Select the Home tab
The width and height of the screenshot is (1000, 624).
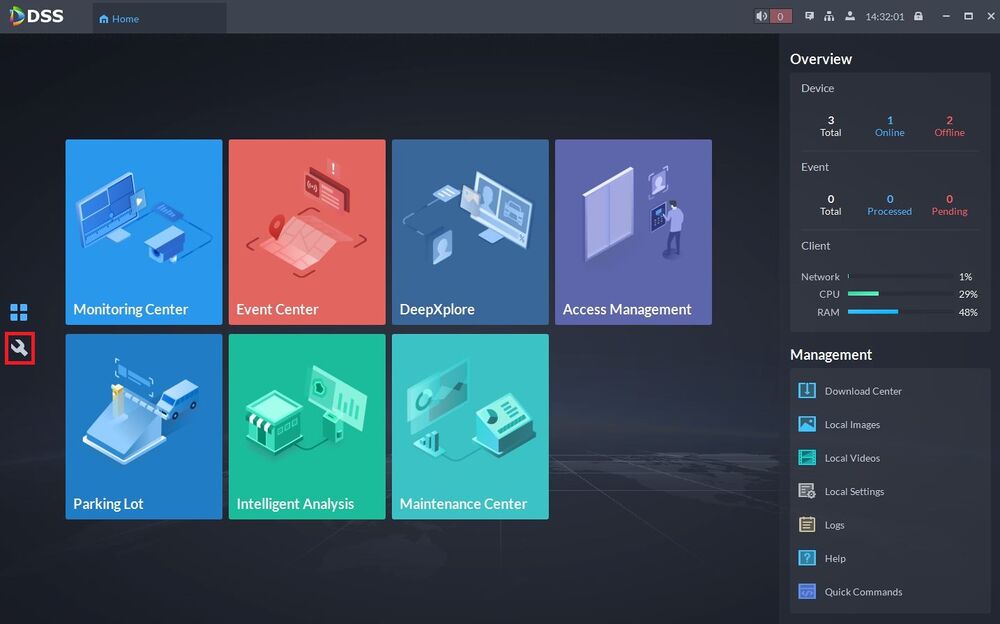[119, 19]
